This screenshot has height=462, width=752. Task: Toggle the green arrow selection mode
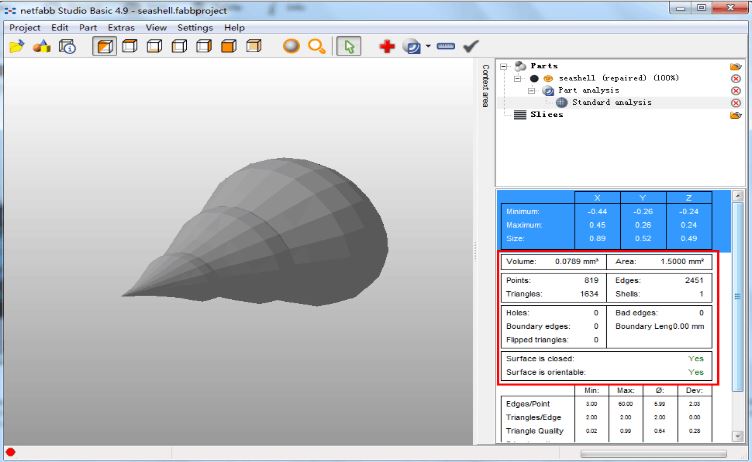(x=349, y=47)
